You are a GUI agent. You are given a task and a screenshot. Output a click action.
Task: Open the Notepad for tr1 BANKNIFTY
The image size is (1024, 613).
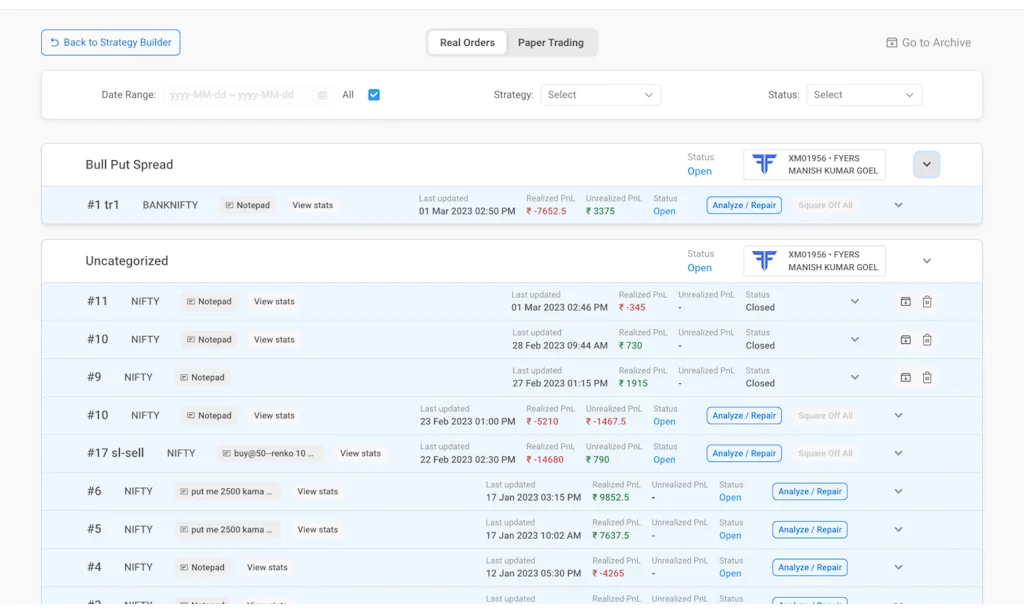click(x=247, y=204)
